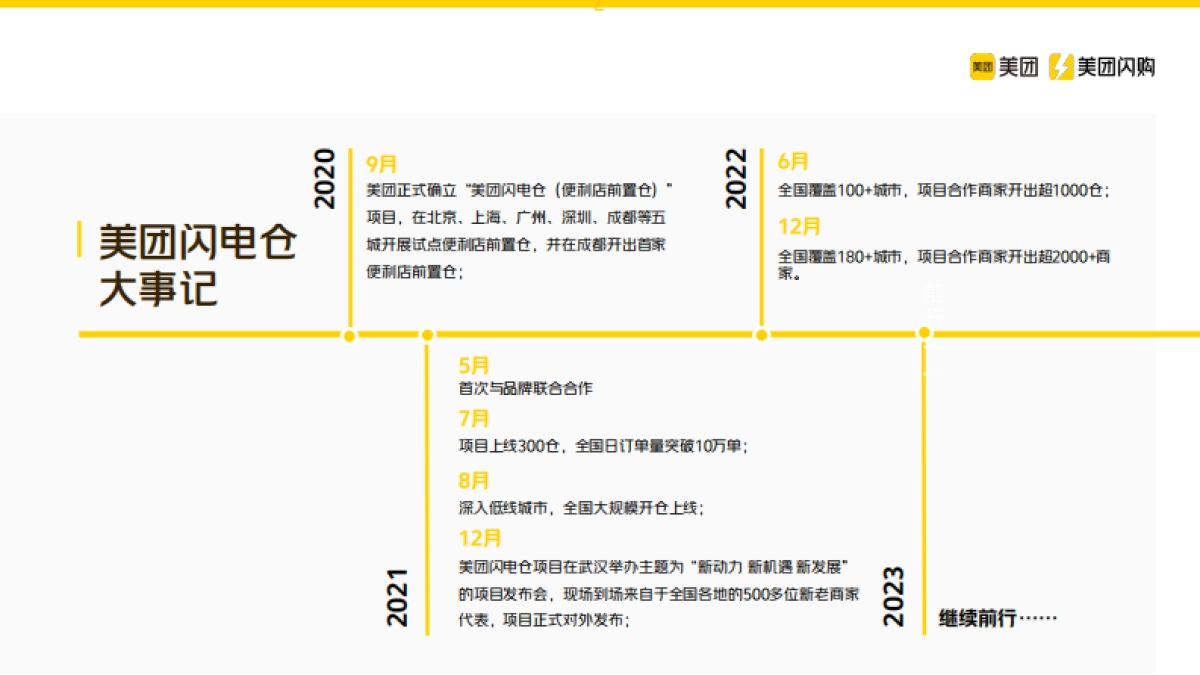Click the 7月 heading about 300仓 launch
The image size is (1200, 675).
coord(474,419)
